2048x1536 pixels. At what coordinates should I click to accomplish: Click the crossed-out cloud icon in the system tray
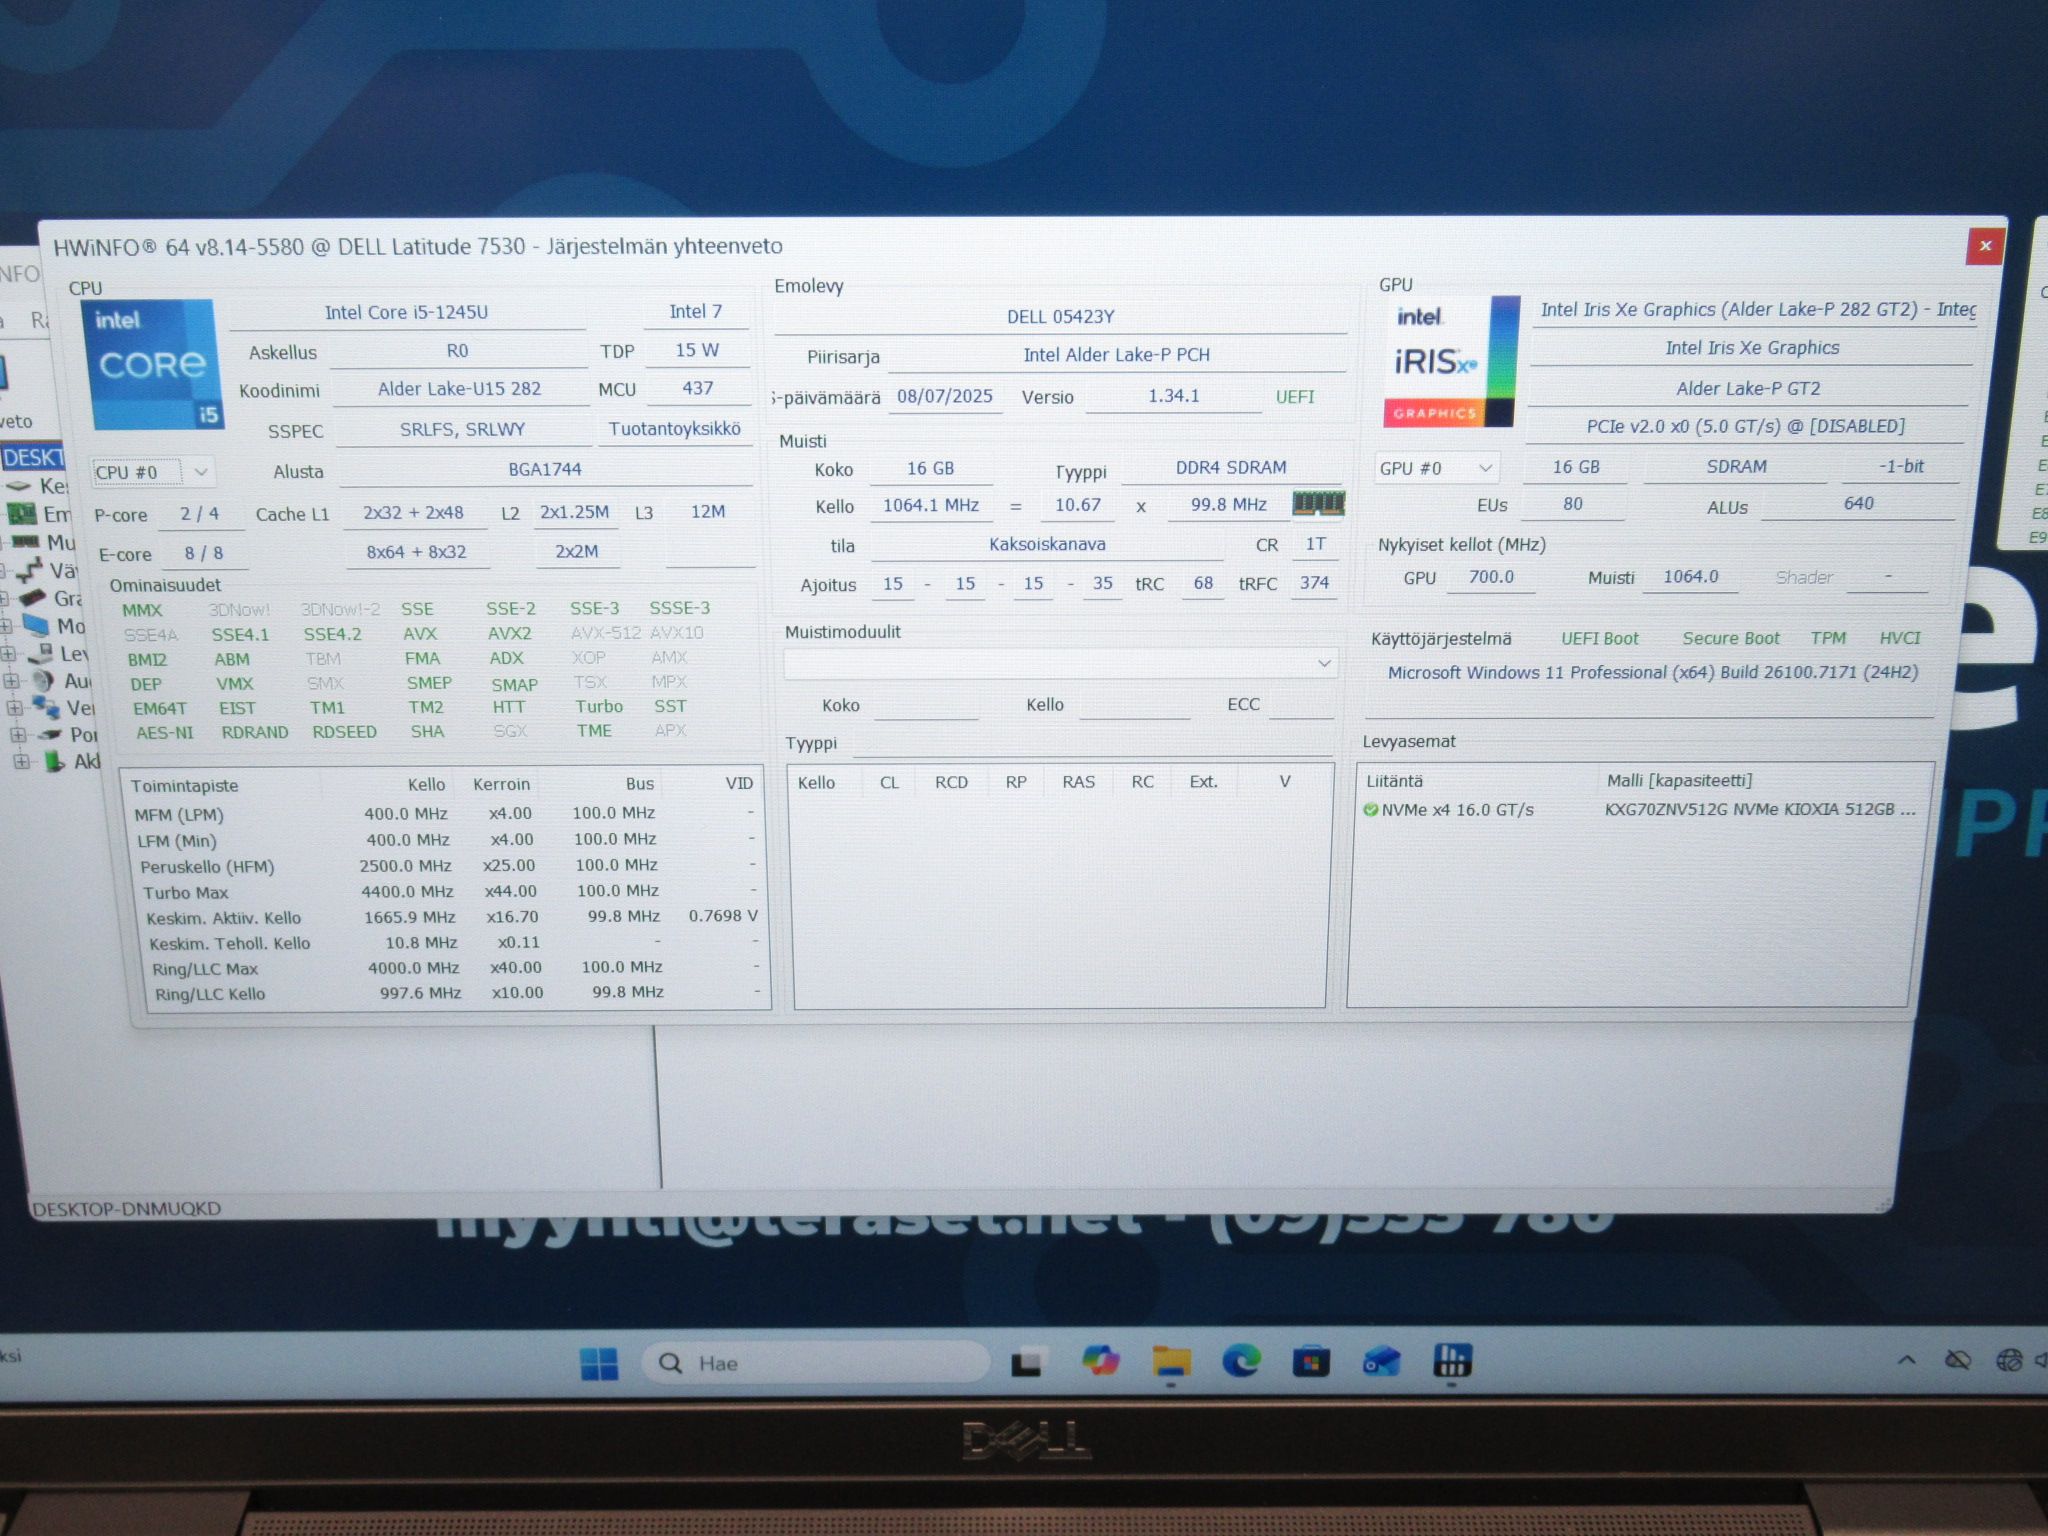[1958, 1360]
